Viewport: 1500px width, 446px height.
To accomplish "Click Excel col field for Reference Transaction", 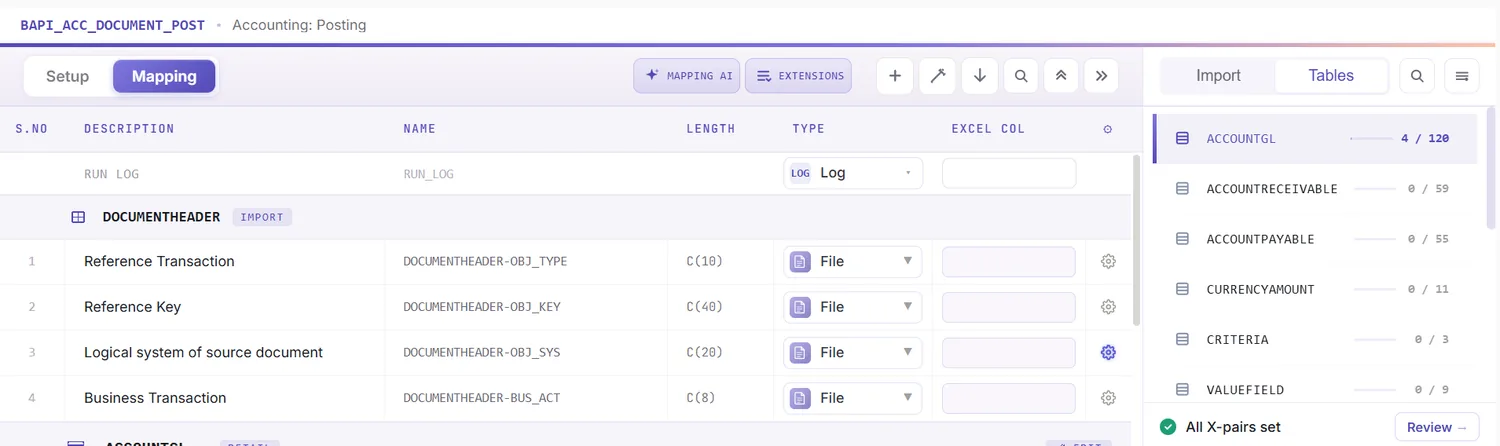I will [1009, 261].
